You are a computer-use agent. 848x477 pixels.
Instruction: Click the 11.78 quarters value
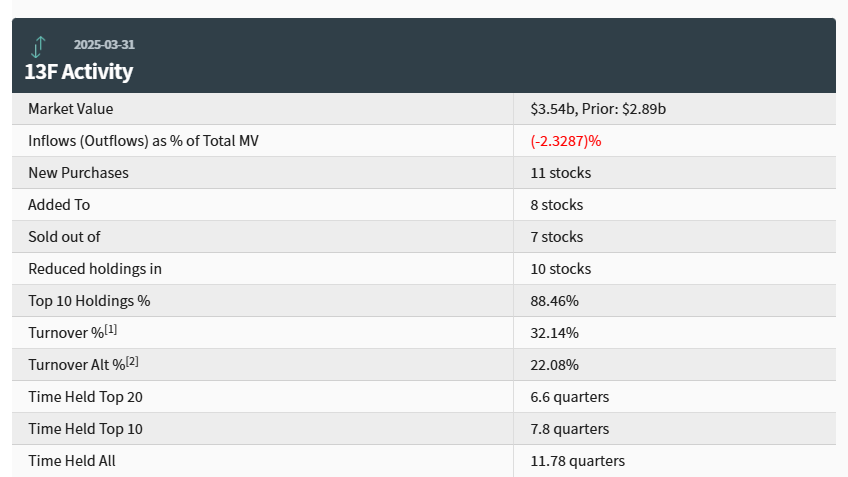pyautogui.click(x=577, y=461)
